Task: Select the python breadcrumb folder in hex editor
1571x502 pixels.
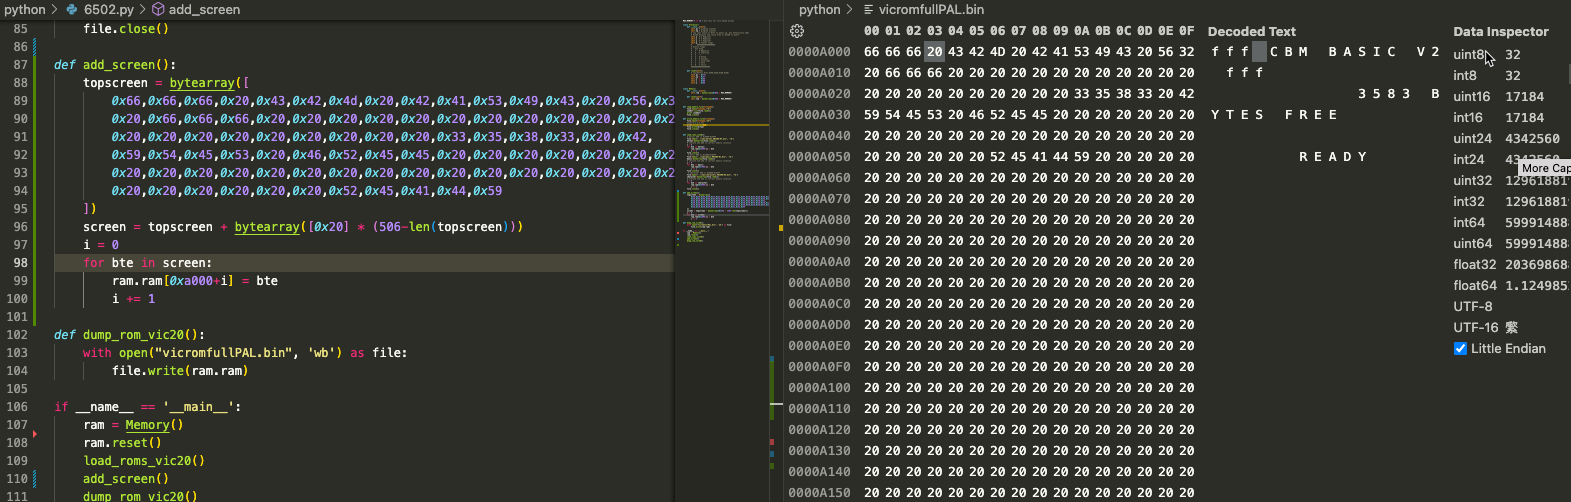Action: click(819, 9)
